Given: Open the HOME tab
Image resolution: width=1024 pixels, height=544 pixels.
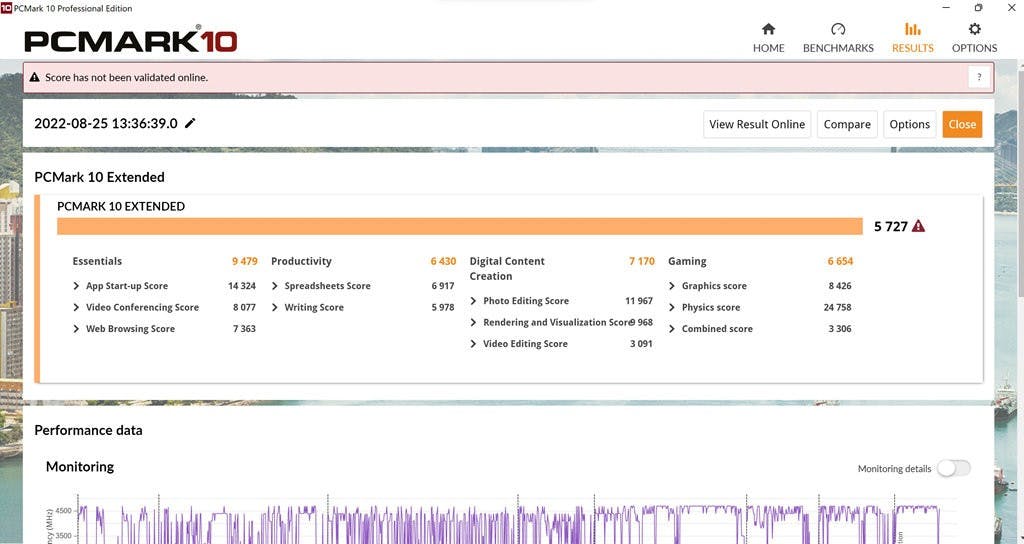Looking at the screenshot, I should coord(768,38).
